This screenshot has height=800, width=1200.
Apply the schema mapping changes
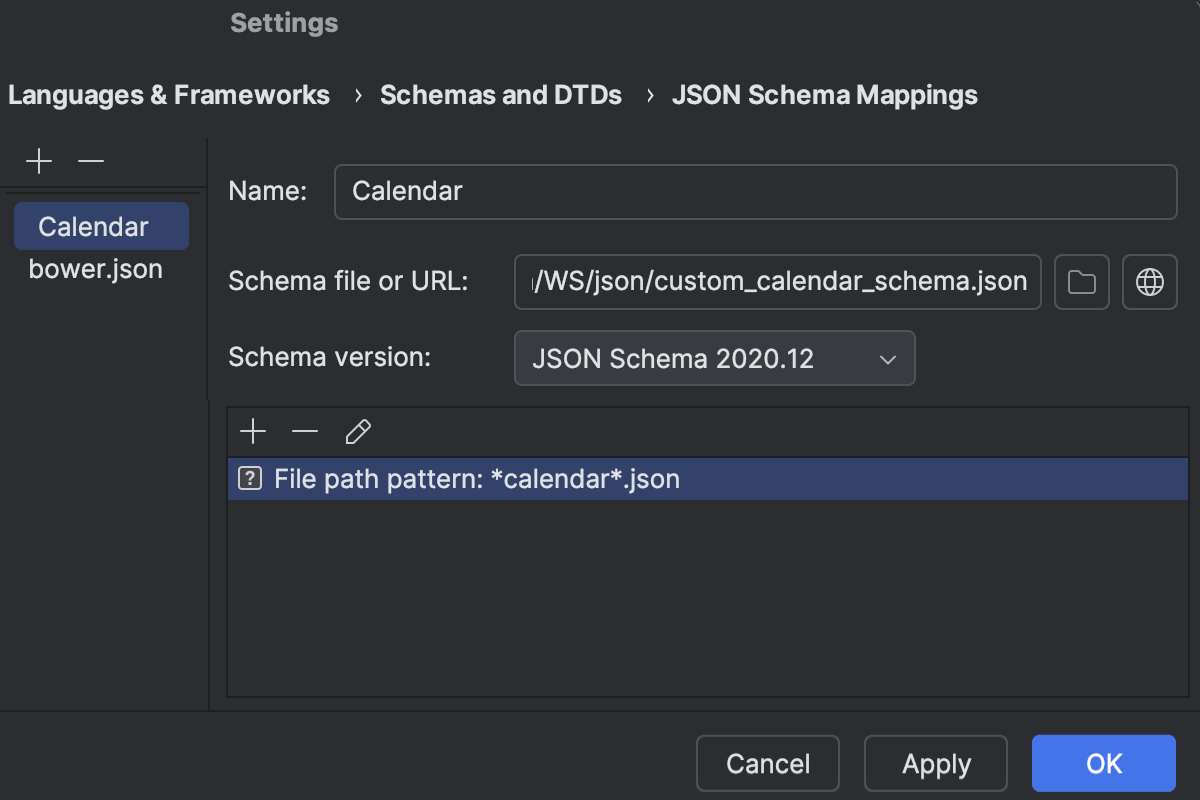point(935,763)
